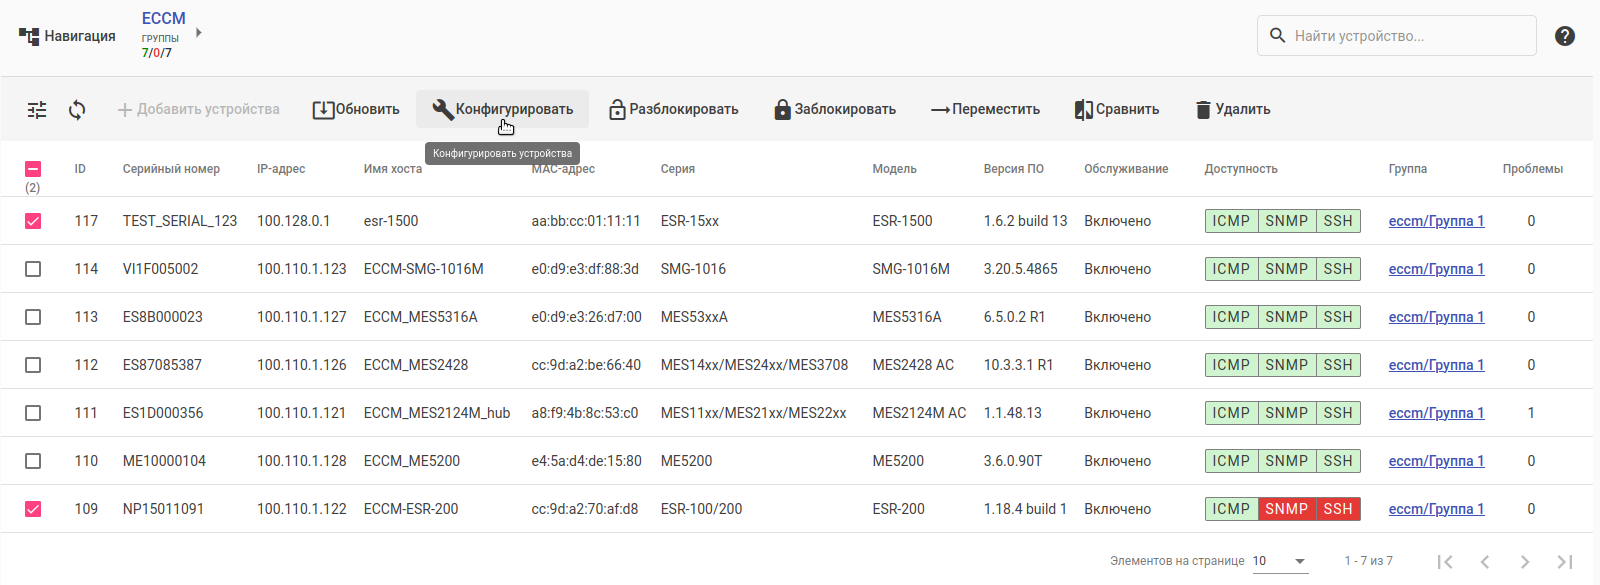Toggle the select-all header checkbox
The height and width of the screenshot is (585, 1600).
click(33, 169)
